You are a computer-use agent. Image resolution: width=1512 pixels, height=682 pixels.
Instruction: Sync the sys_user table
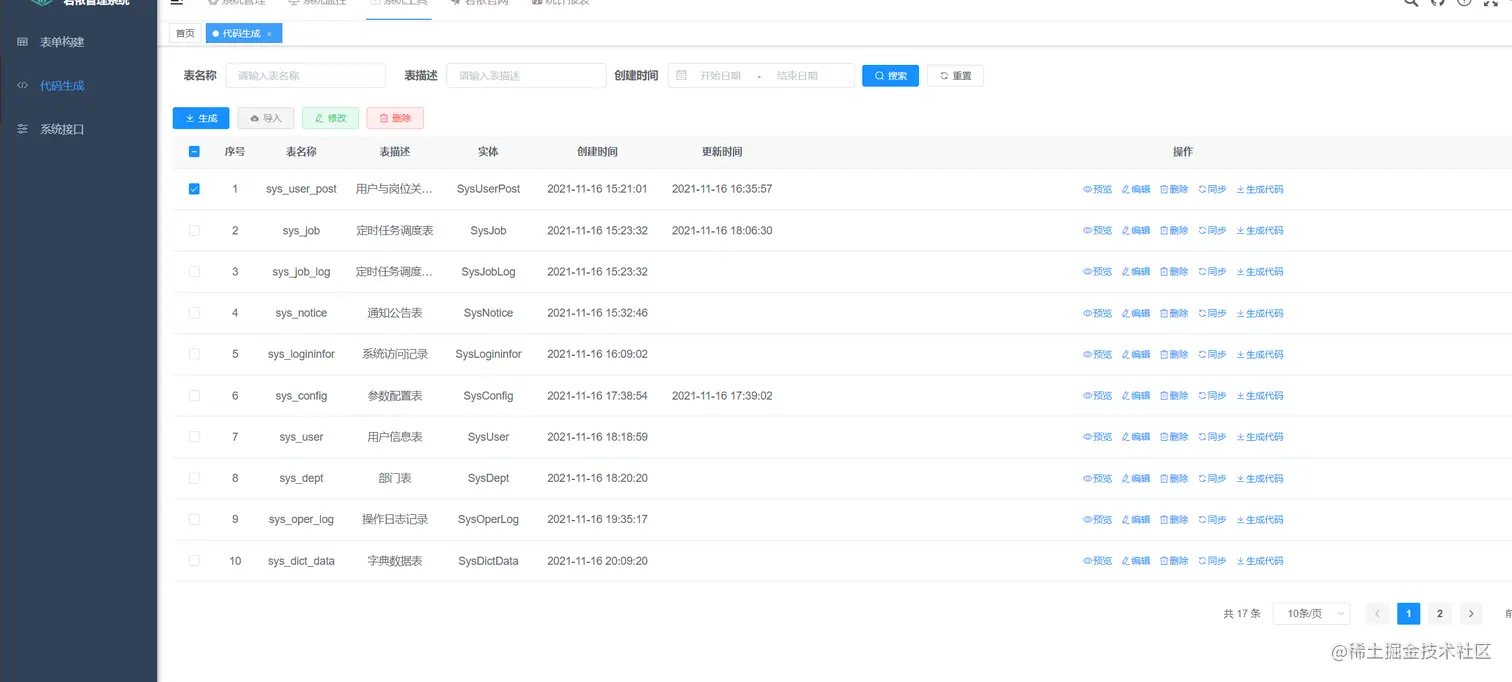click(x=1212, y=437)
